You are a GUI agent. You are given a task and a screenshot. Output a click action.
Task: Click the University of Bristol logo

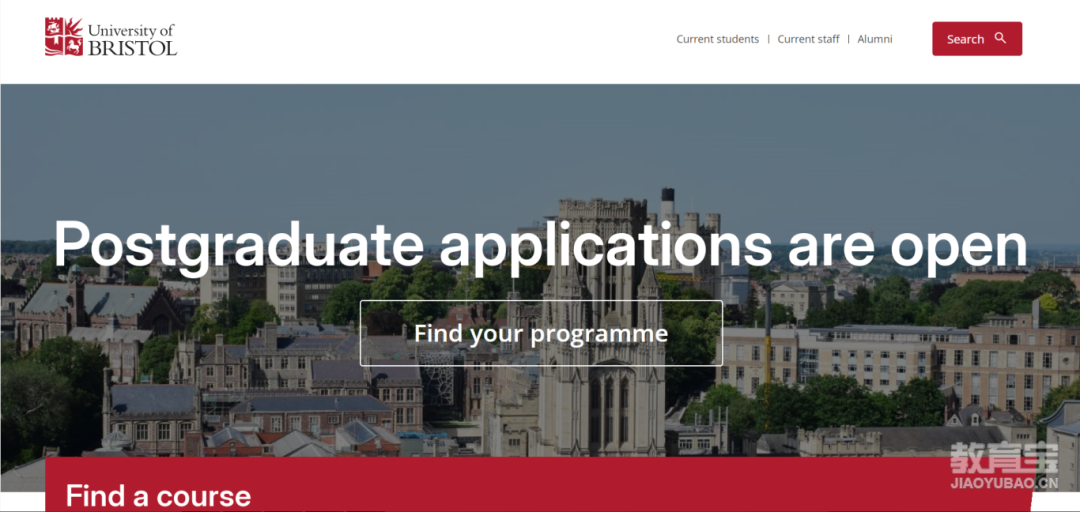(111, 37)
